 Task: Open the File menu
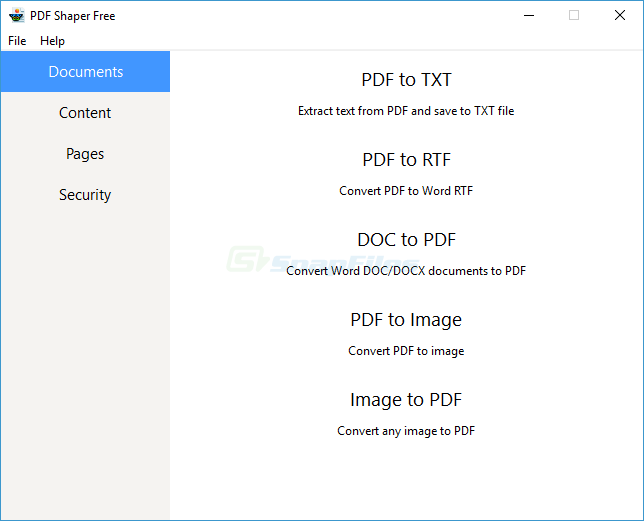17,41
